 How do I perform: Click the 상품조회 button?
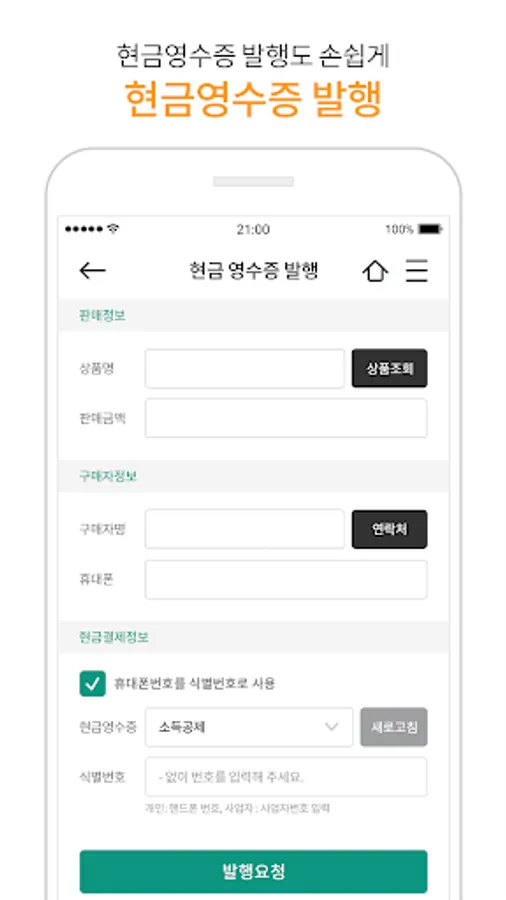[x=390, y=368]
